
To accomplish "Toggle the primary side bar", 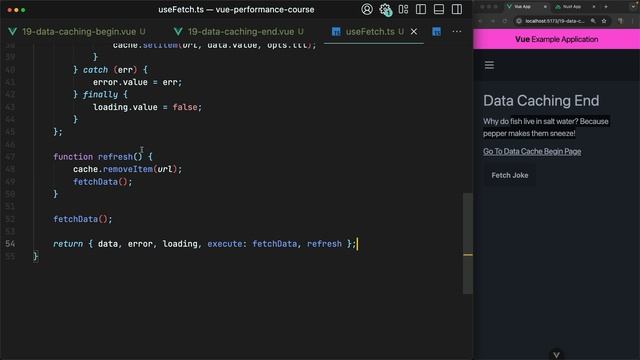I will point(421,9).
